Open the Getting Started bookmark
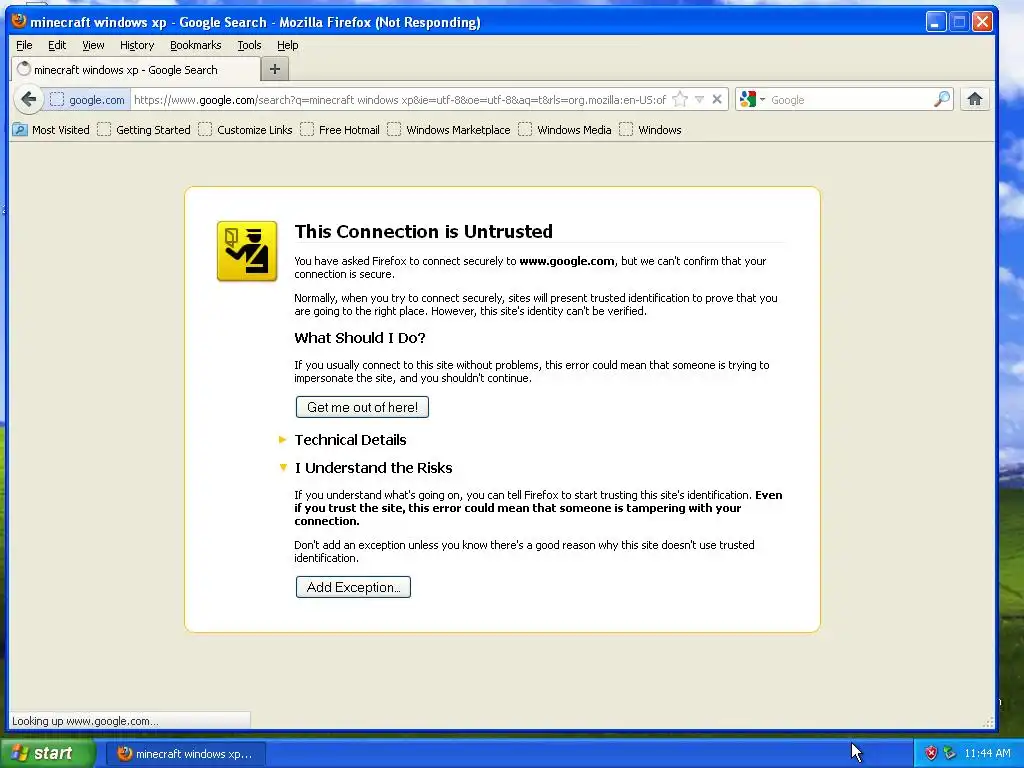The height and width of the screenshot is (768, 1024). [144, 130]
